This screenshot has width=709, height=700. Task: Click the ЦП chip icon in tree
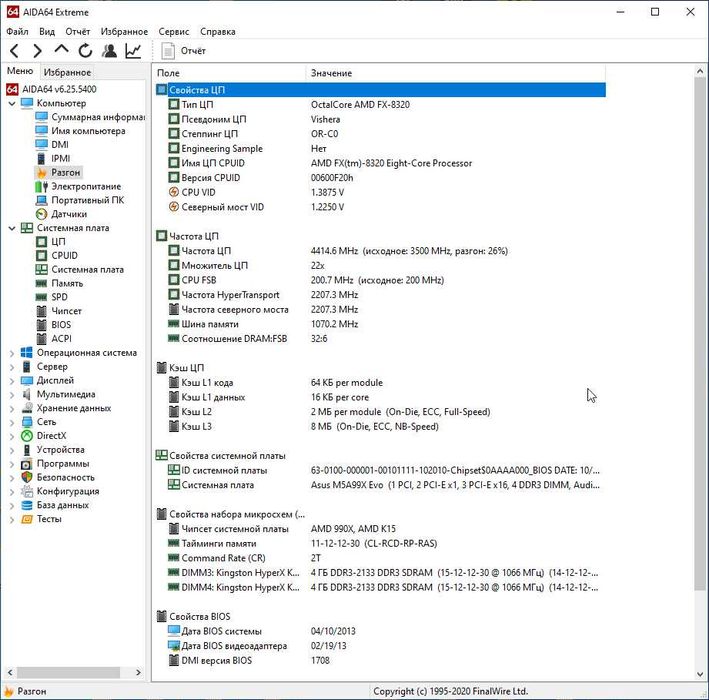click(x=42, y=242)
